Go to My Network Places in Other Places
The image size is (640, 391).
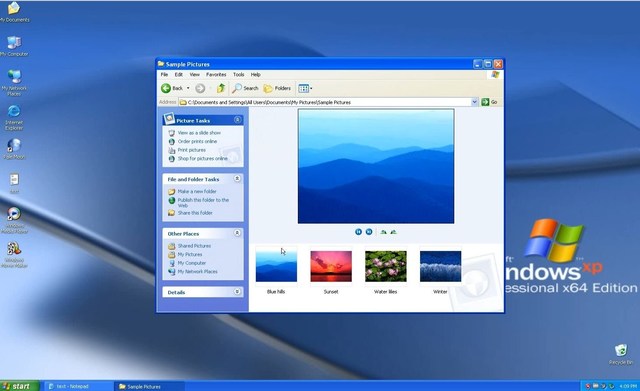tap(197, 271)
